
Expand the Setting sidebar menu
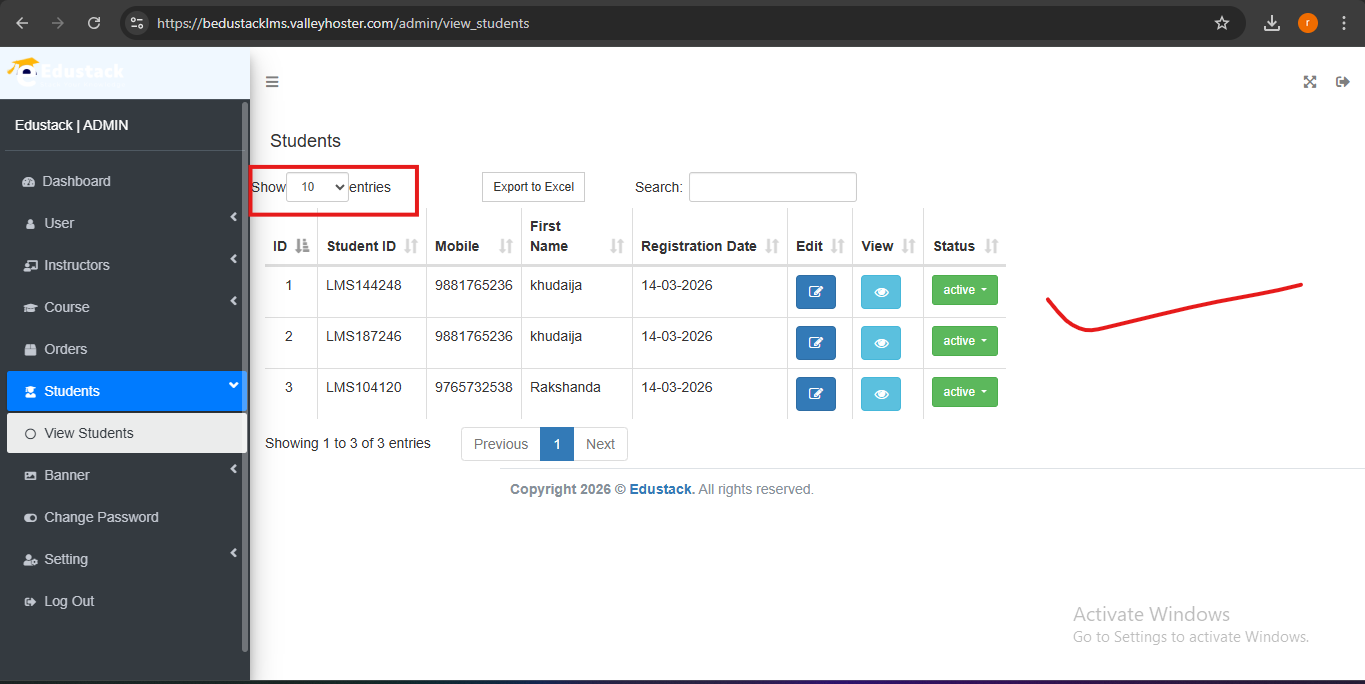tap(126, 559)
